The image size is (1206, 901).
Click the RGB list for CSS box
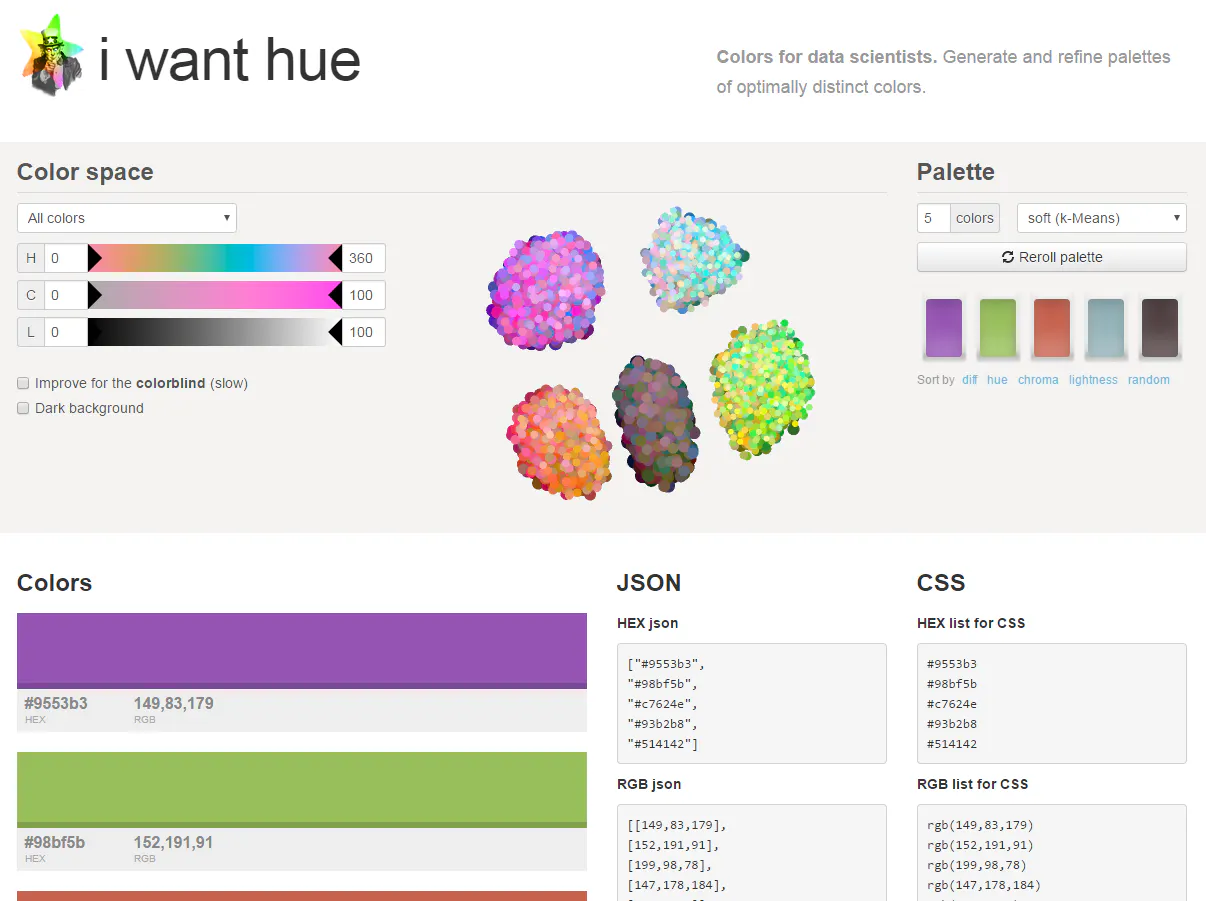click(x=1052, y=852)
